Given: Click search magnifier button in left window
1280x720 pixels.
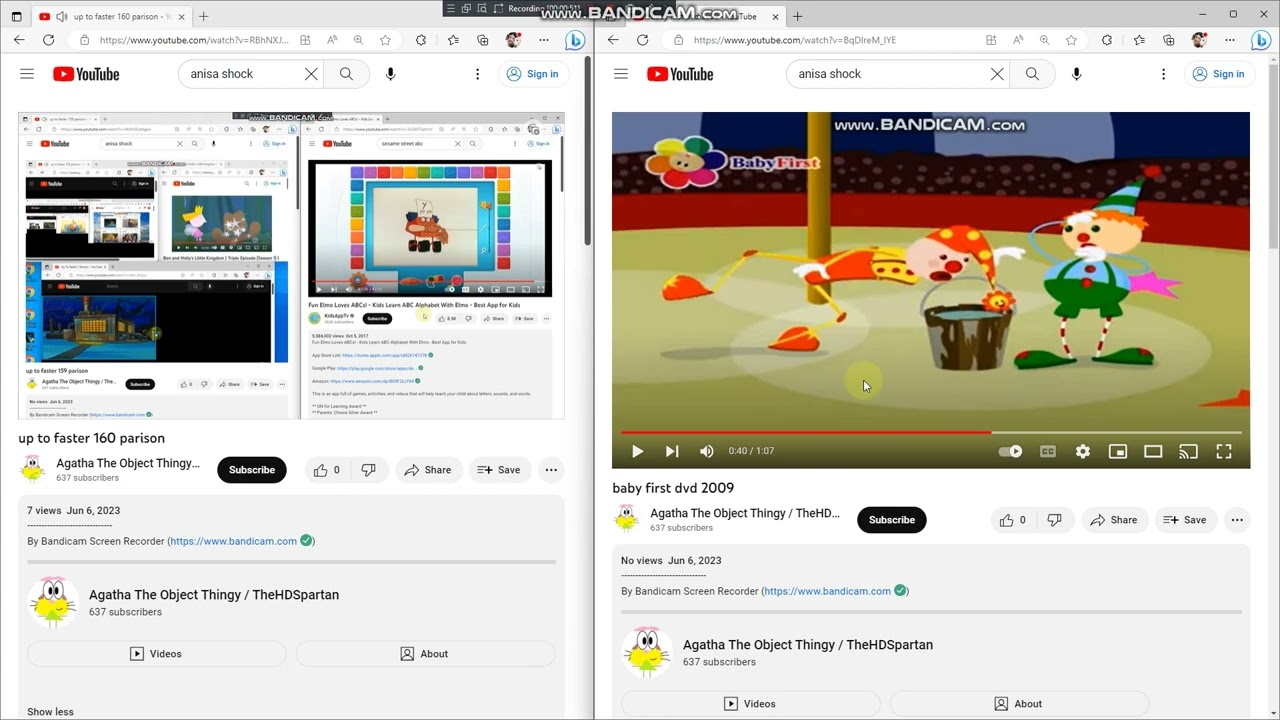Looking at the screenshot, I should click(x=346, y=74).
